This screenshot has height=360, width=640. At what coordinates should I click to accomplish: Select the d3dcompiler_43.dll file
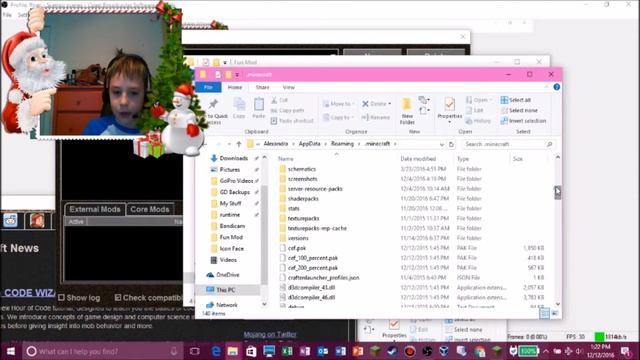point(311,287)
